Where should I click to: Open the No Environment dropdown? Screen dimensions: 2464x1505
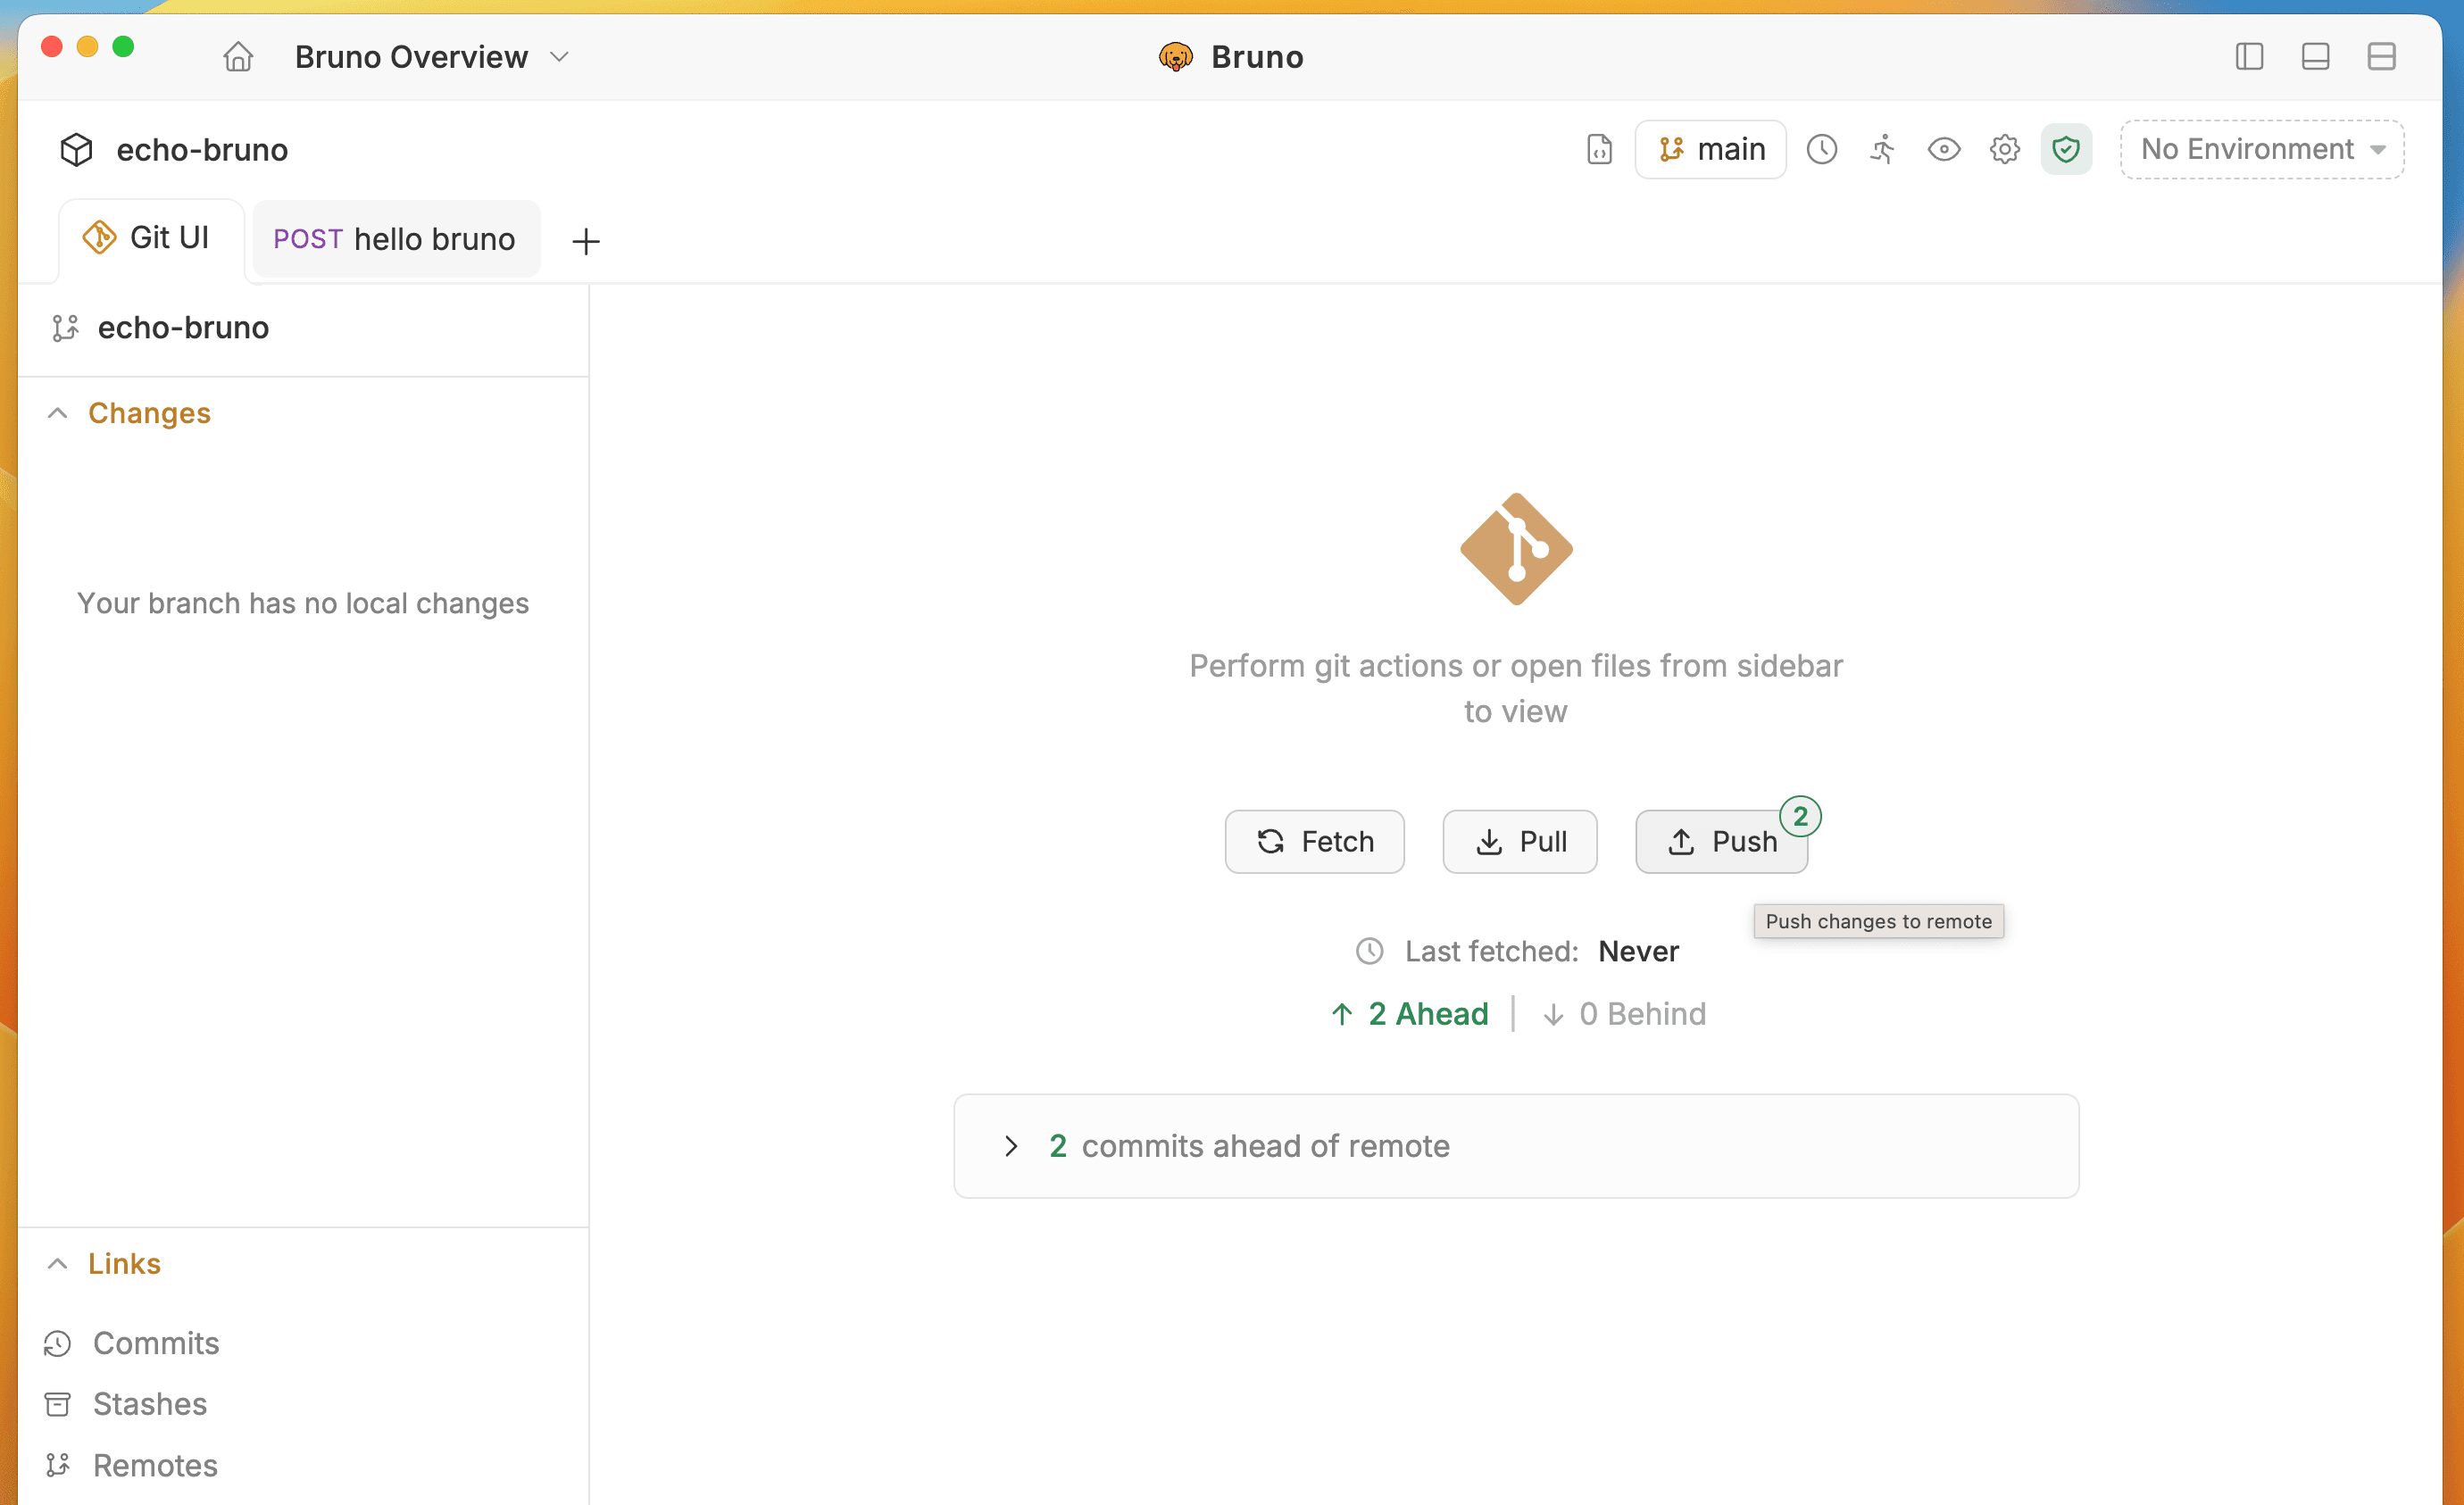[2261, 150]
